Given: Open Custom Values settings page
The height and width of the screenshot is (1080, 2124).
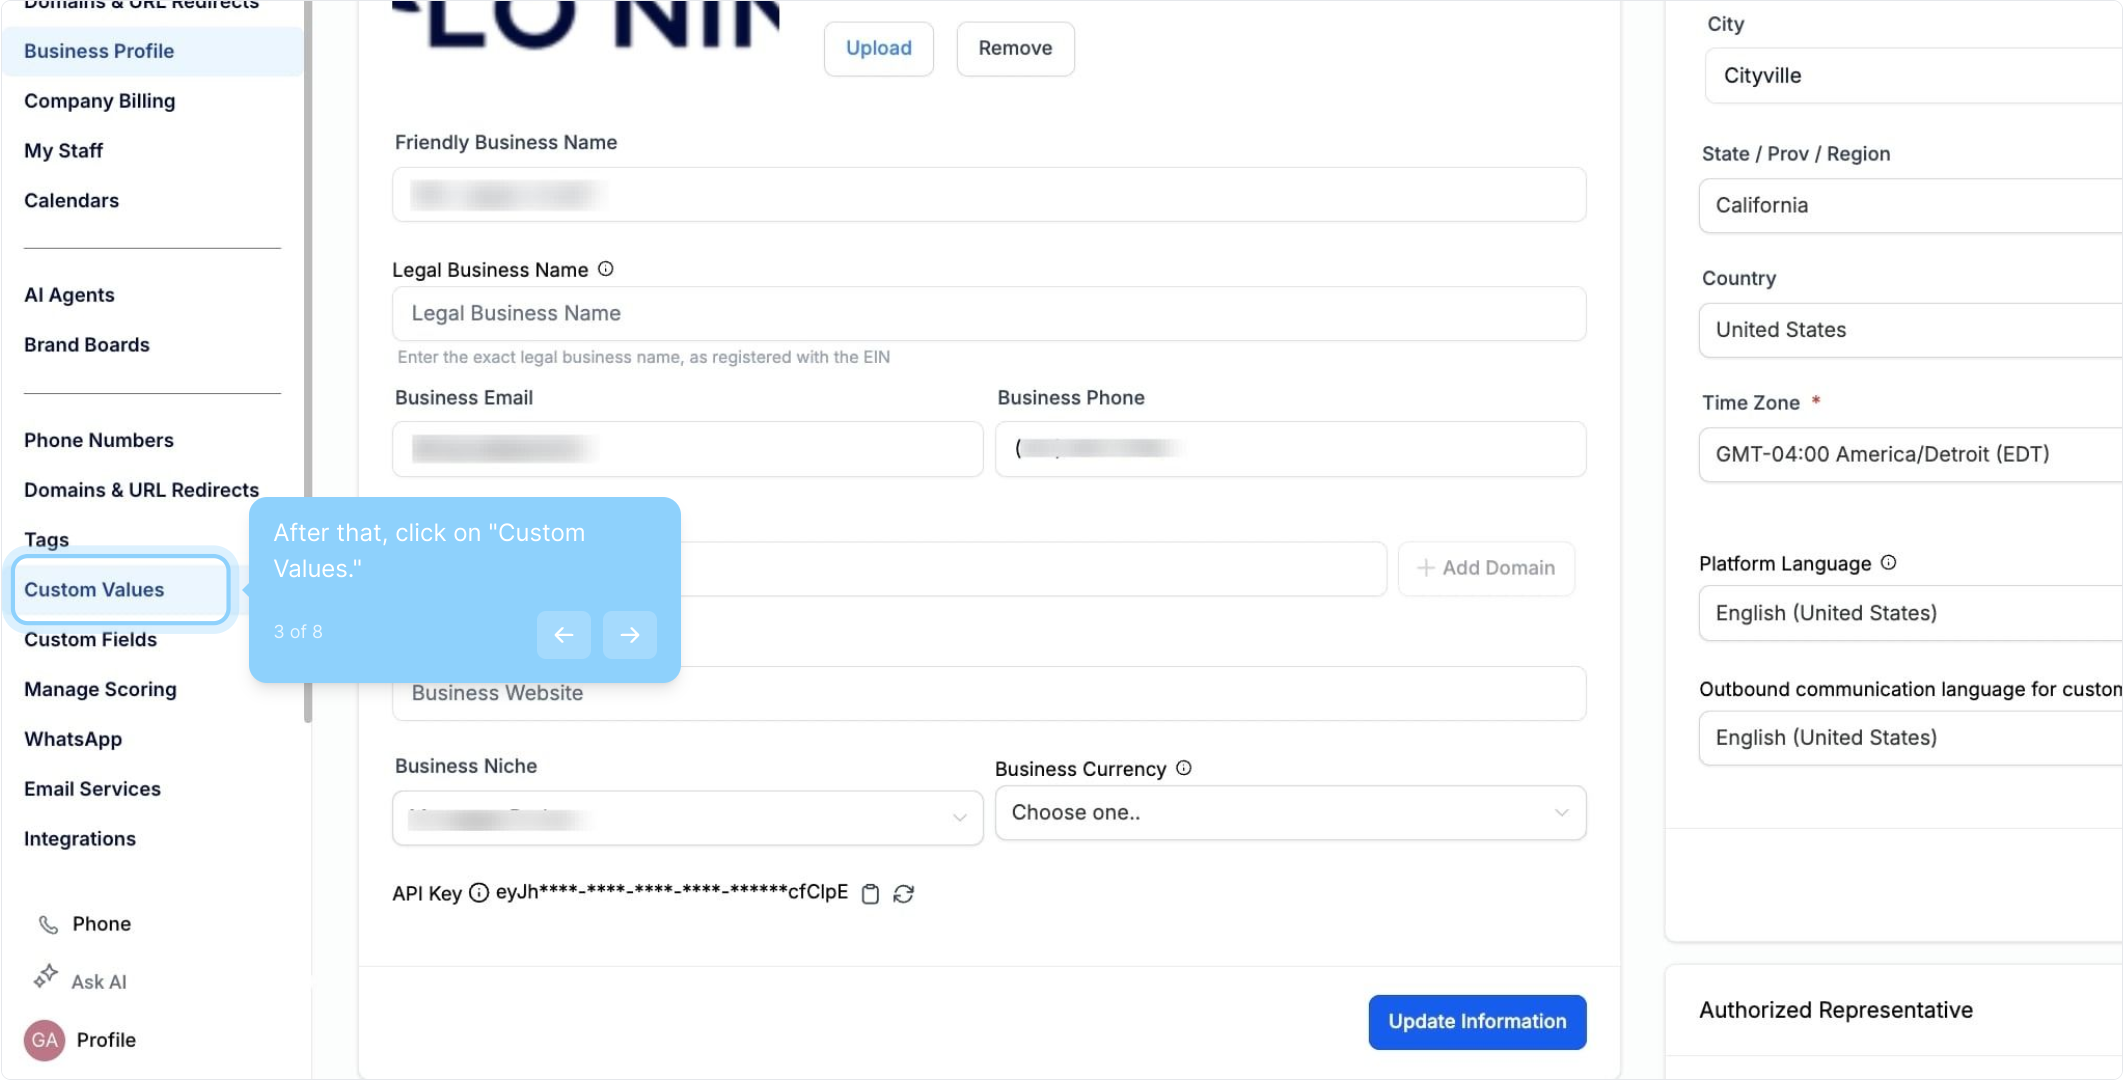Looking at the screenshot, I should [95, 590].
